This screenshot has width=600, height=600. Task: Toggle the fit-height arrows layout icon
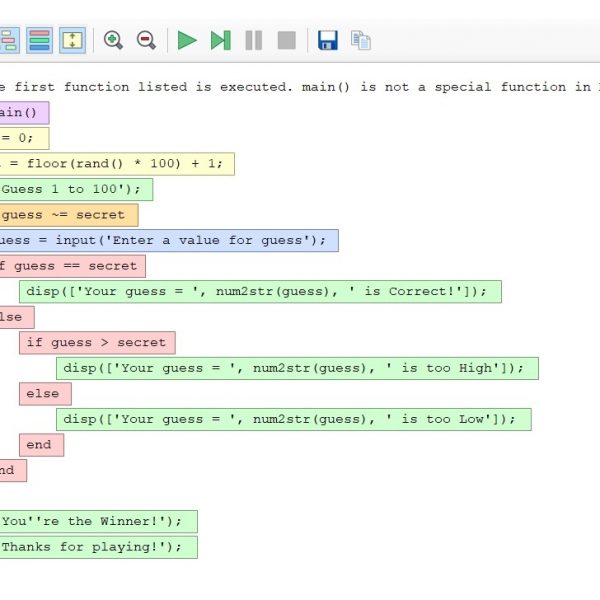coord(72,40)
